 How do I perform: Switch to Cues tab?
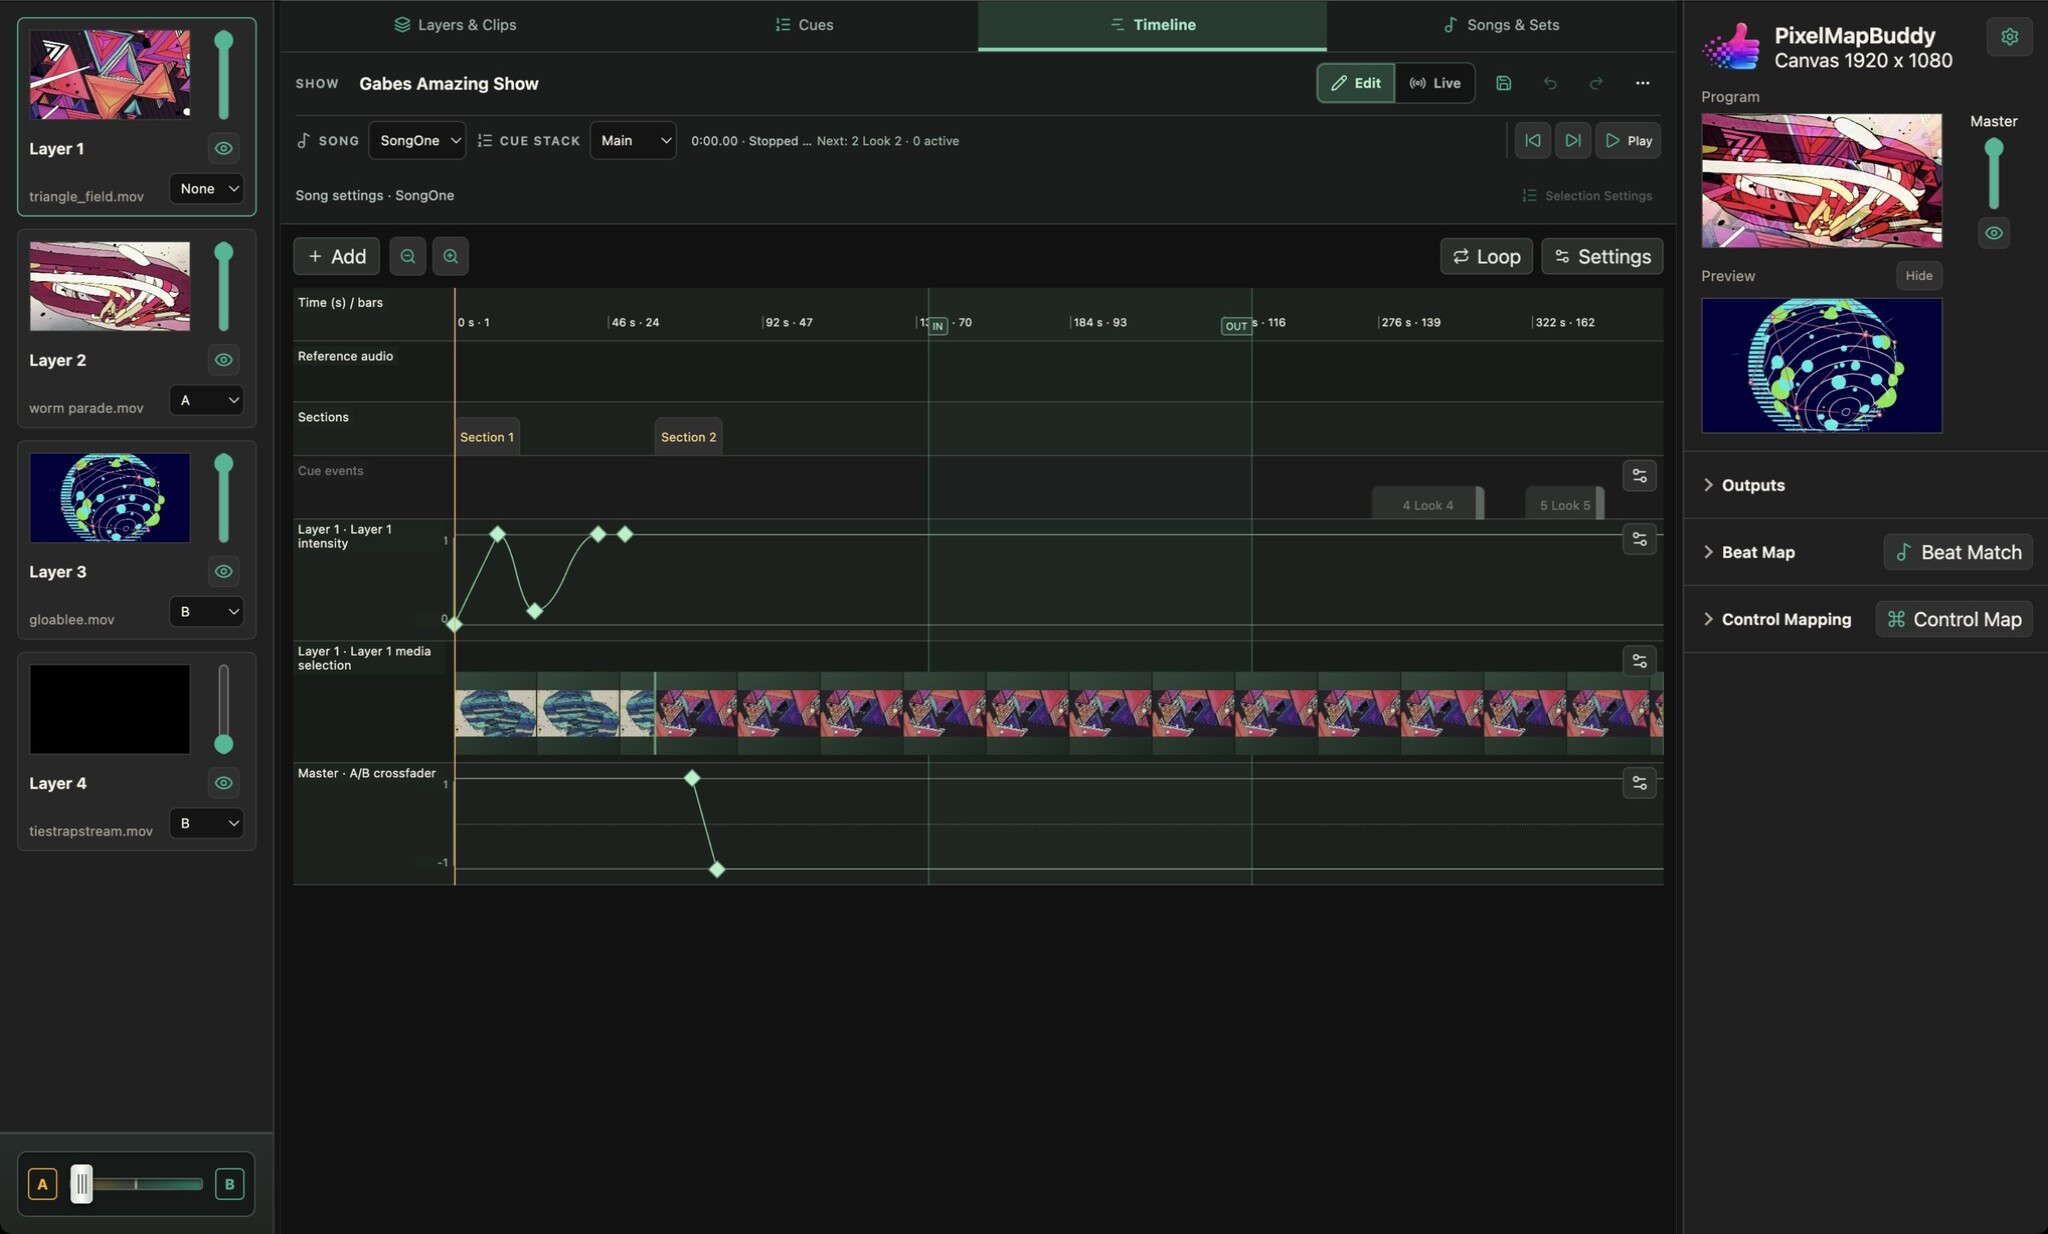(804, 25)
